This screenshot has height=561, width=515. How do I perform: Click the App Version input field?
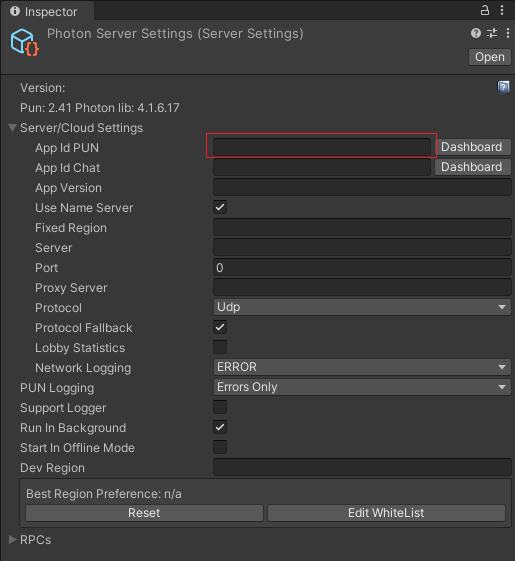click(x=362, y=187)
